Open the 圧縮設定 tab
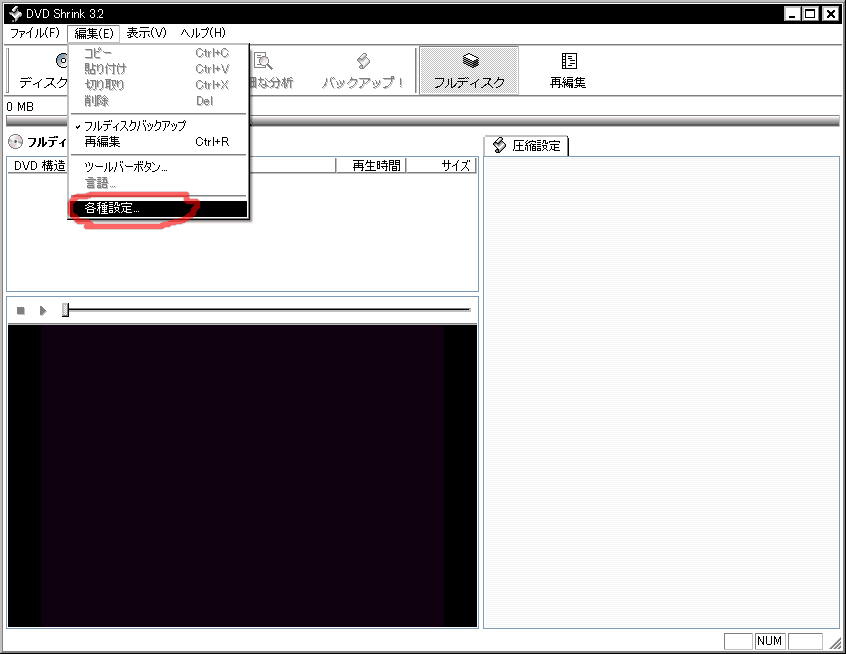Viewport: 846px width, 654px height. [x=526, y=146]
